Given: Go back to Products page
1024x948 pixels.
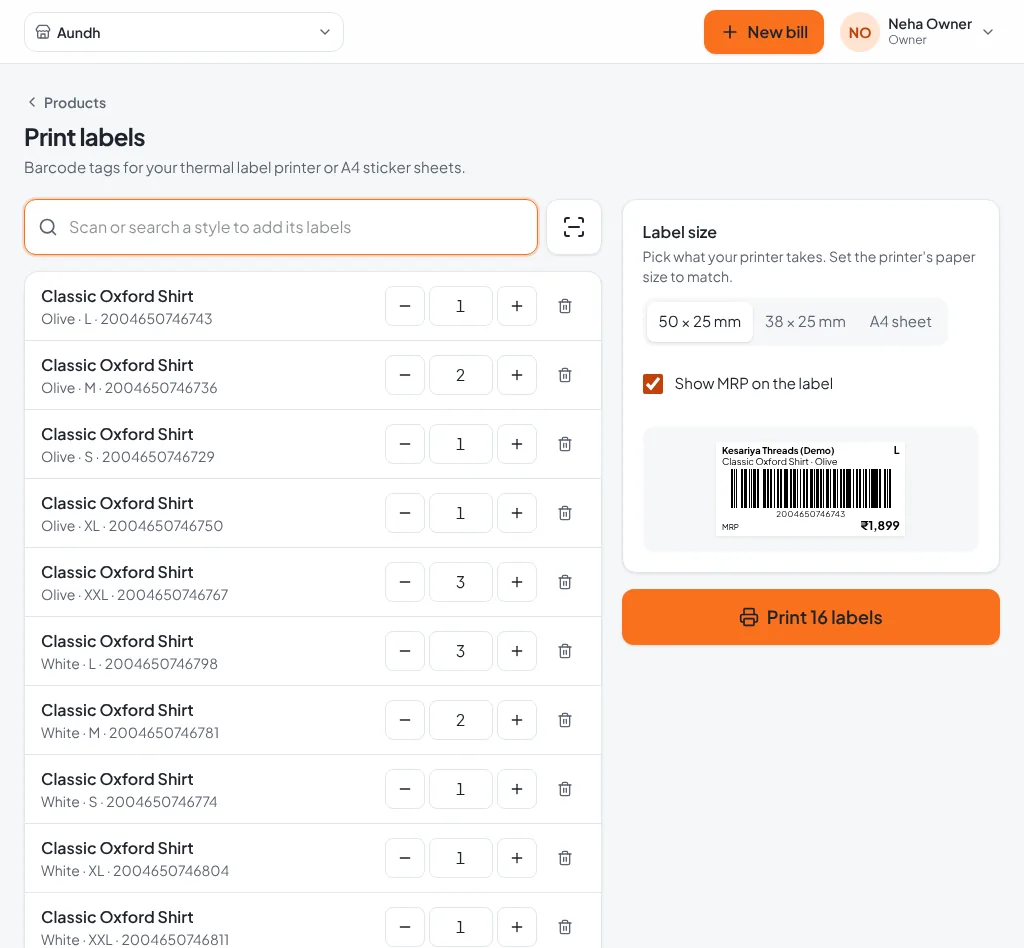Looking at the screenshot, I should point(67,103).
